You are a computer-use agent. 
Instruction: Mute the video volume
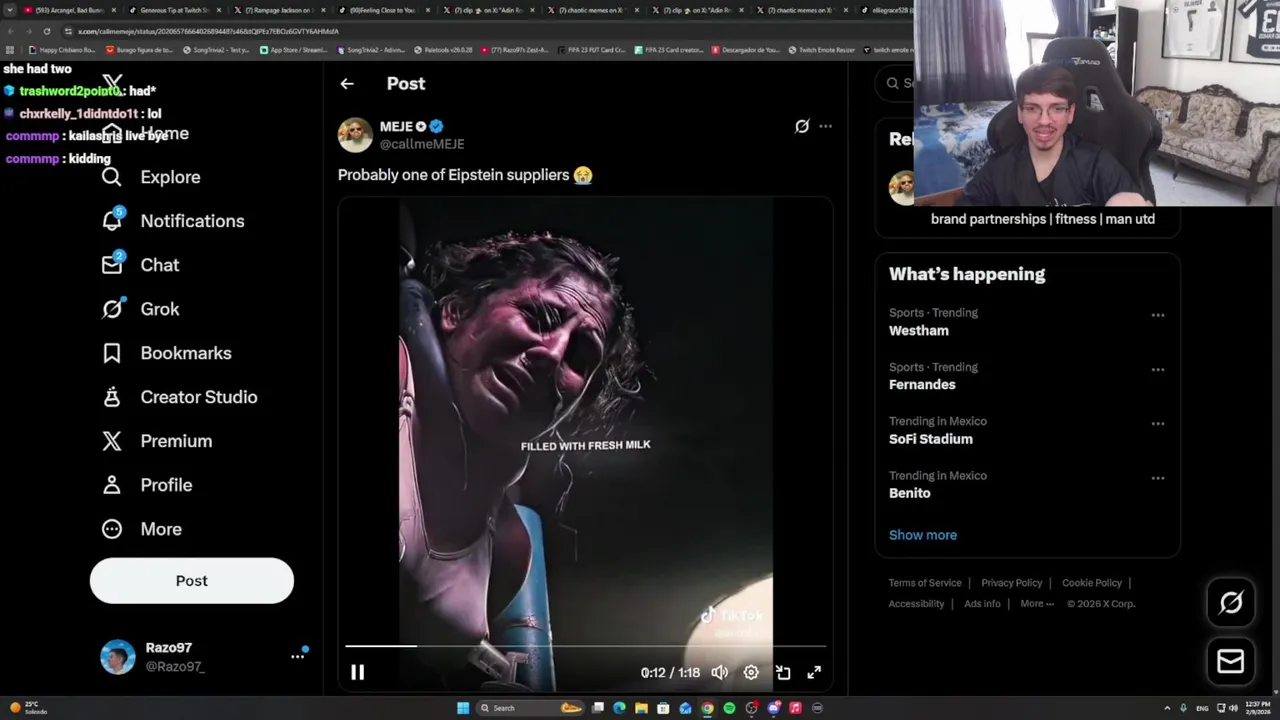720,673
